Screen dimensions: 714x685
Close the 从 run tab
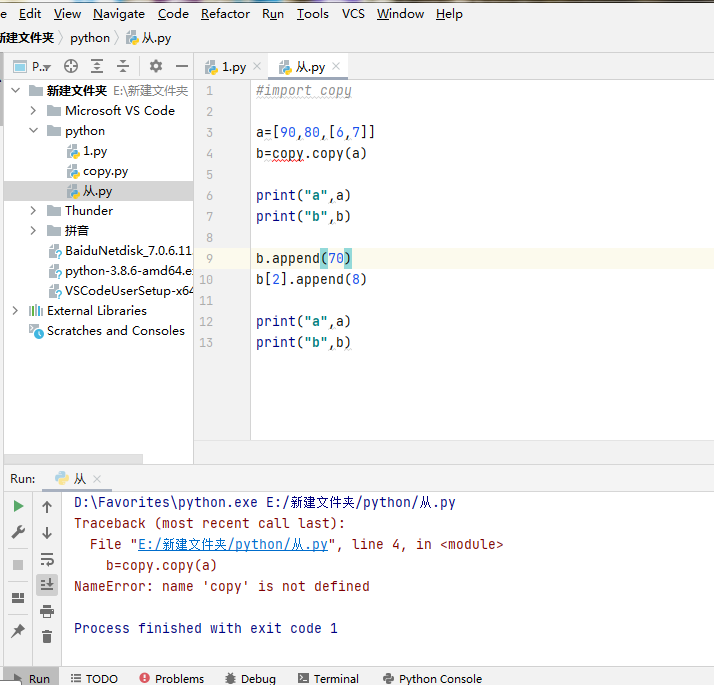[x=97, y=479]
